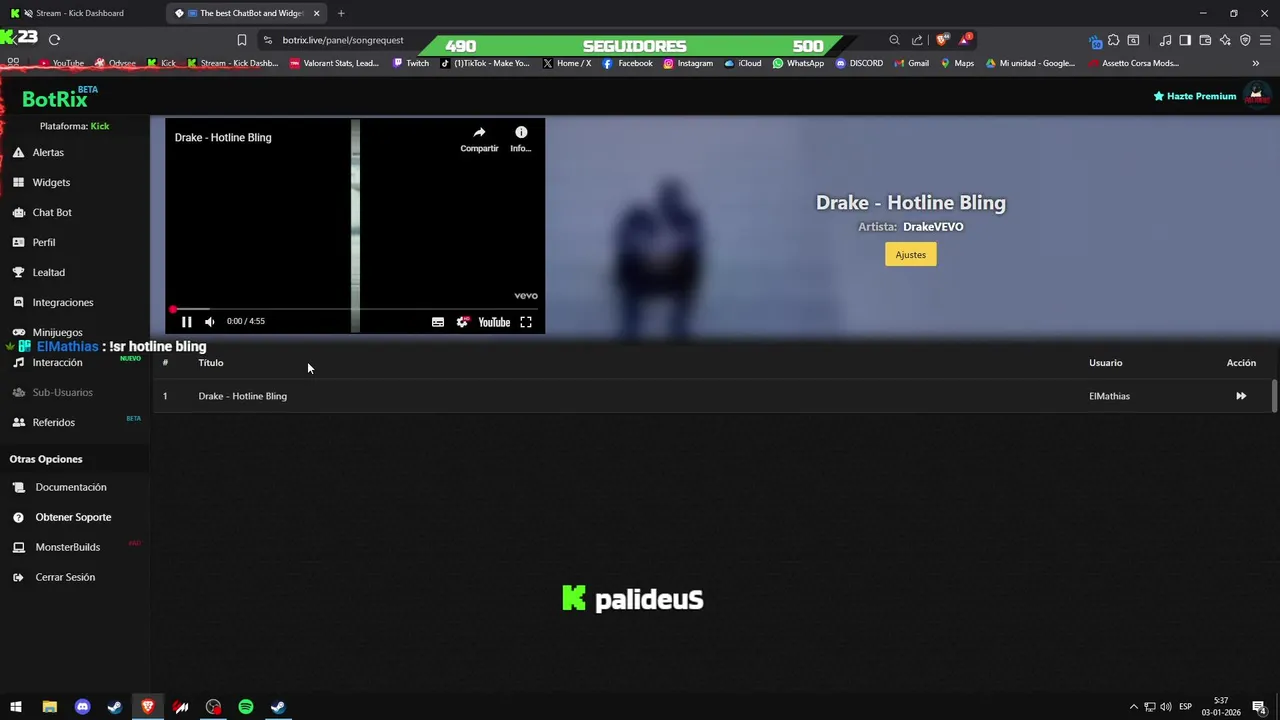Mute the video player volume

click(209, 322)
